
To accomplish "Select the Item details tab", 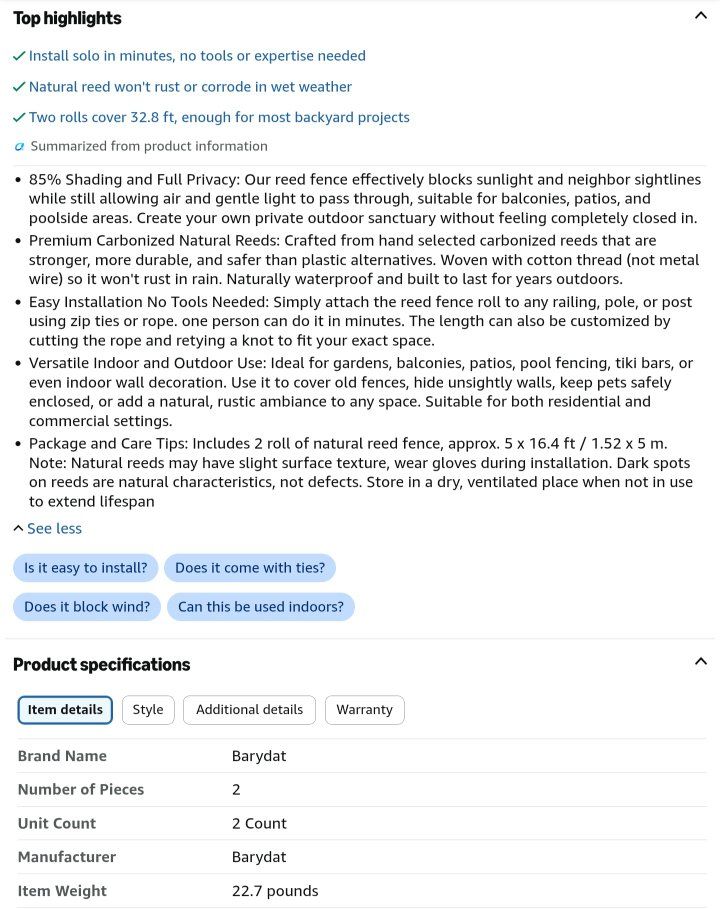I will point(65,710).
